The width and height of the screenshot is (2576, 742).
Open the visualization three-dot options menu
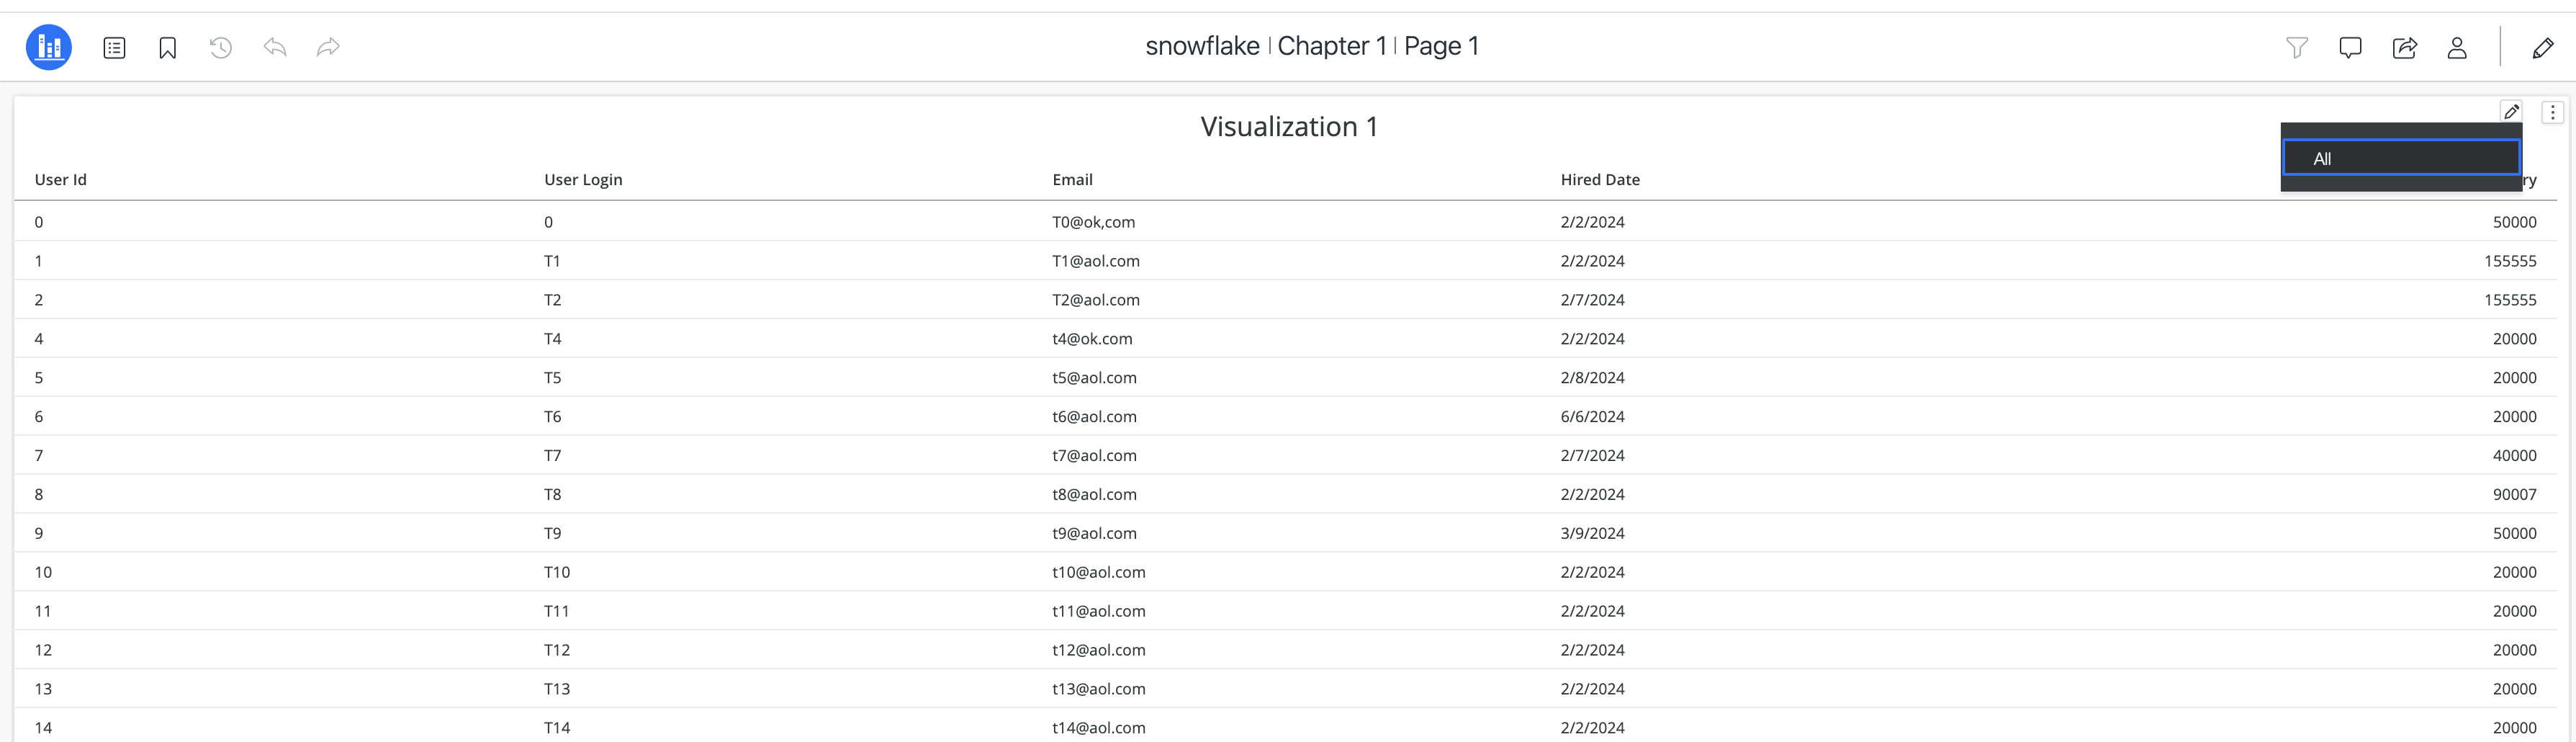point(2552,112)
